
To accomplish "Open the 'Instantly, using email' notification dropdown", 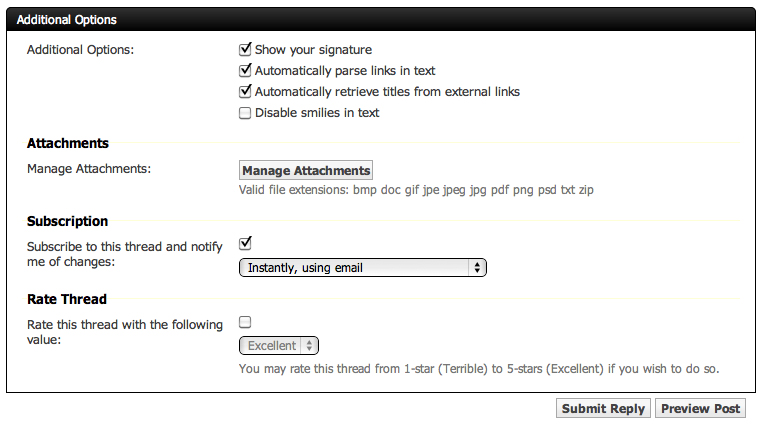I will 362,267.
